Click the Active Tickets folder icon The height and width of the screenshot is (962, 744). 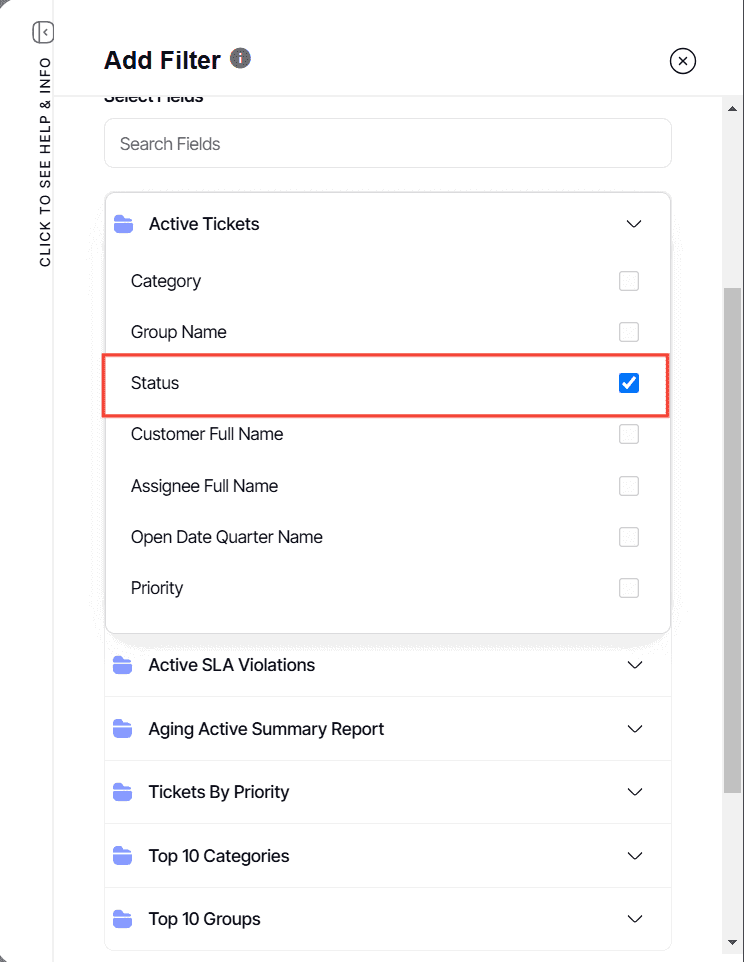[124, 224]
